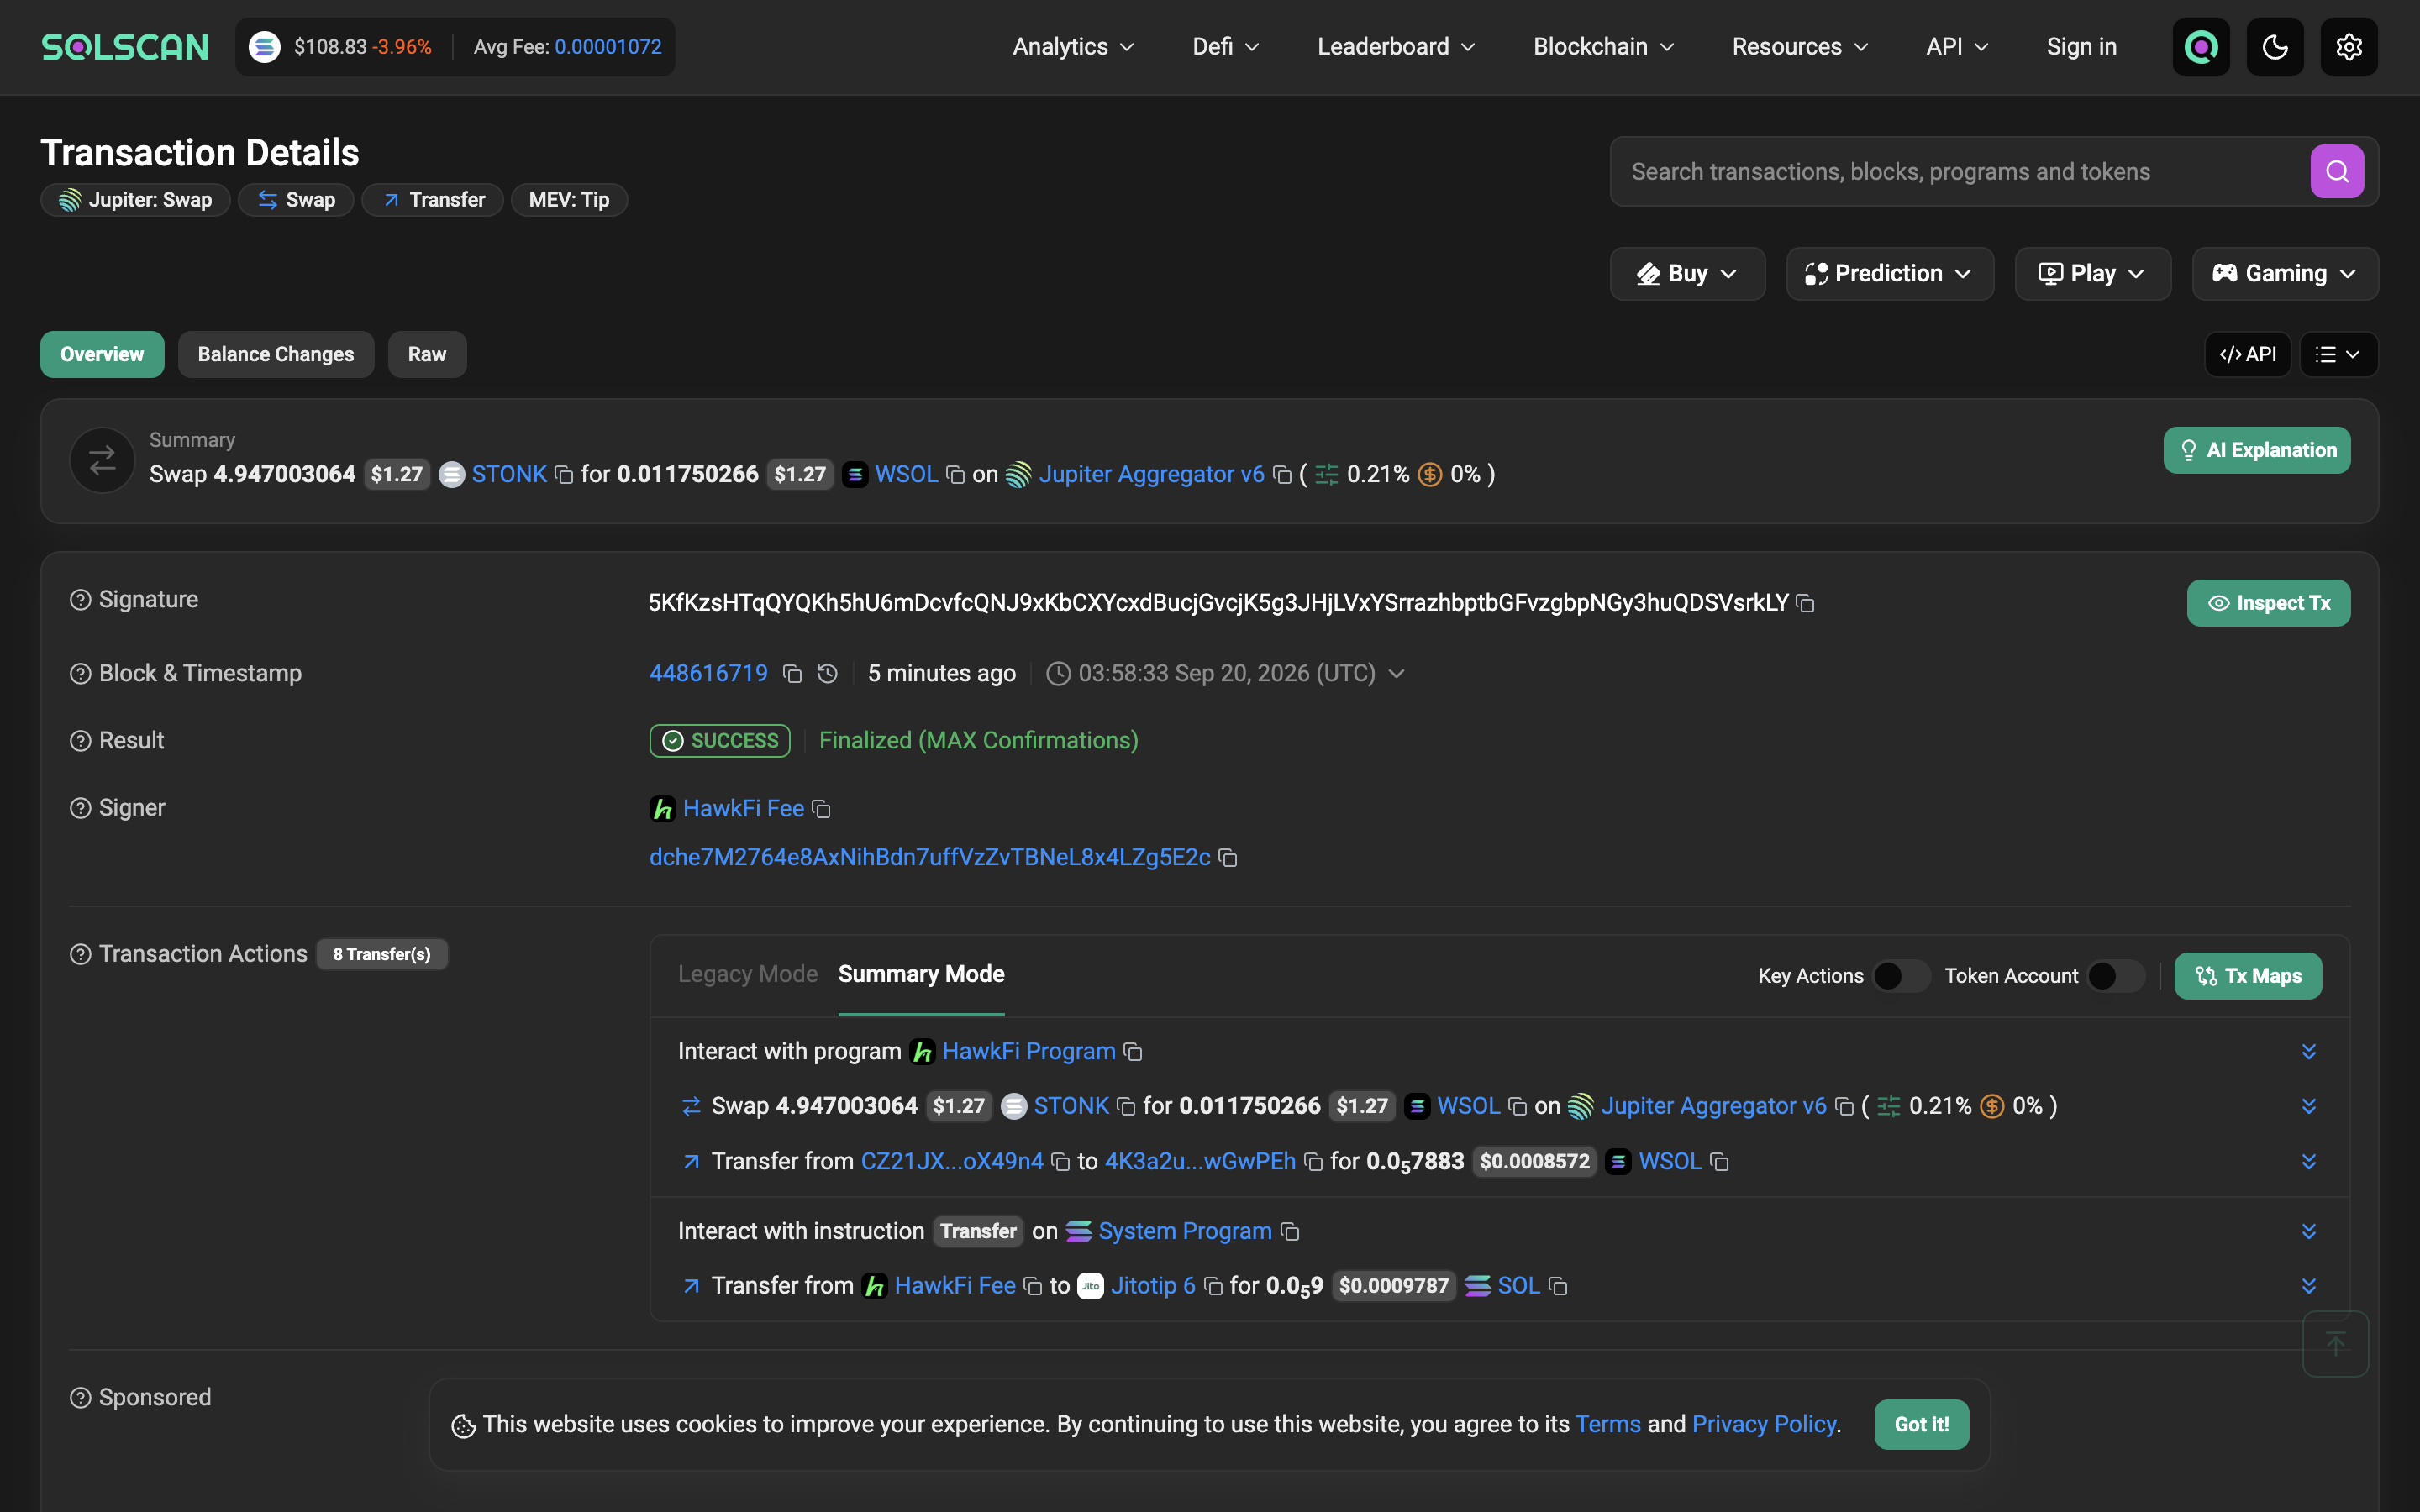This screenshot has height=1512, width=2420.
Task: Click Transaction Actions help question icon
Action: pyautogui.click(x=80, y=955)
